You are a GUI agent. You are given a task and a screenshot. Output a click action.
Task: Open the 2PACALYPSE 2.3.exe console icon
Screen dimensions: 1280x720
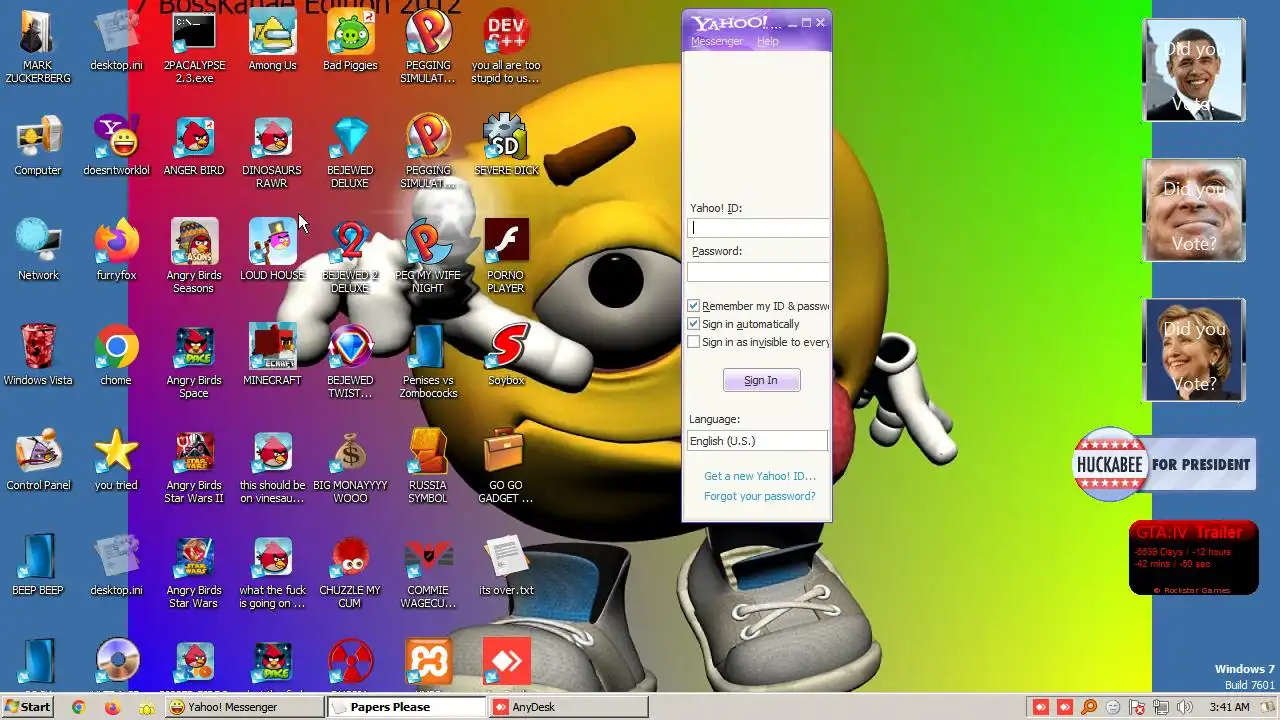point(194,45)
